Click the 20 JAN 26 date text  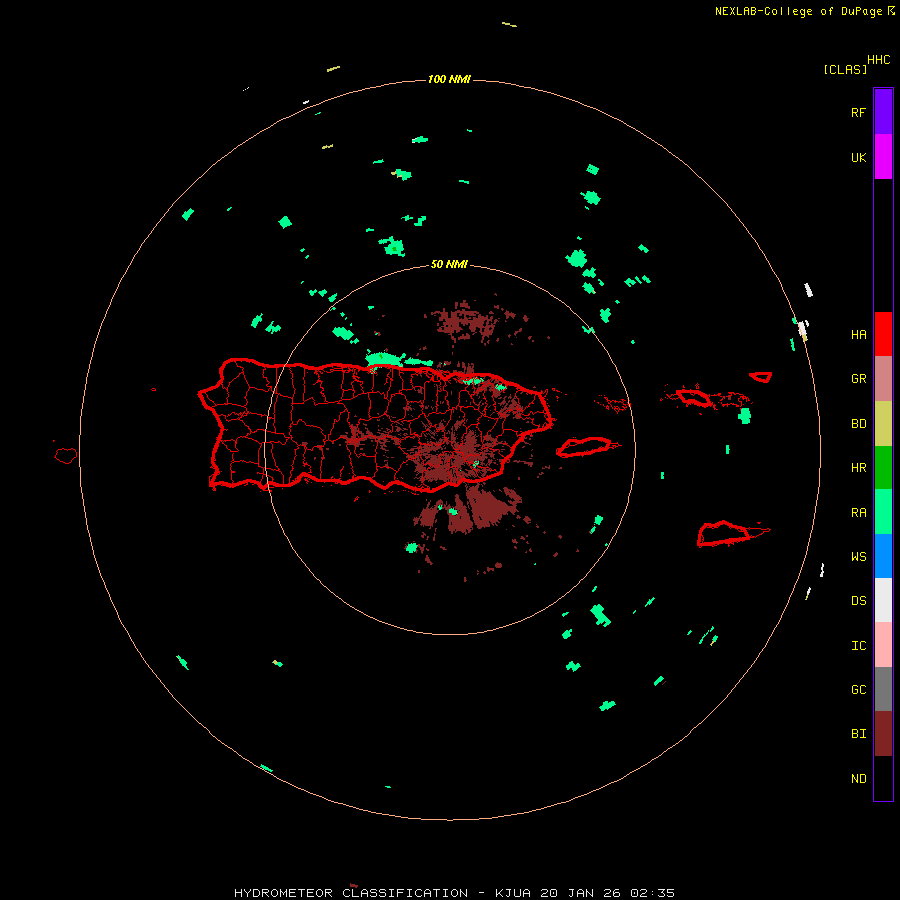[581, 893]
